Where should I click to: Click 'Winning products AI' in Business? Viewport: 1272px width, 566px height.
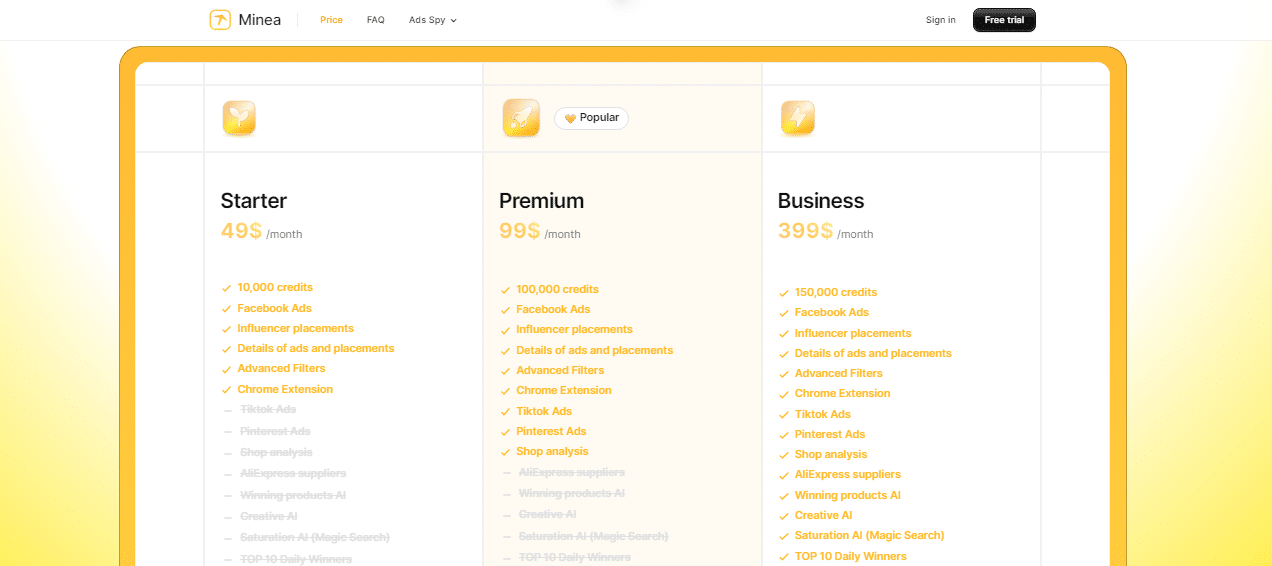847,495
